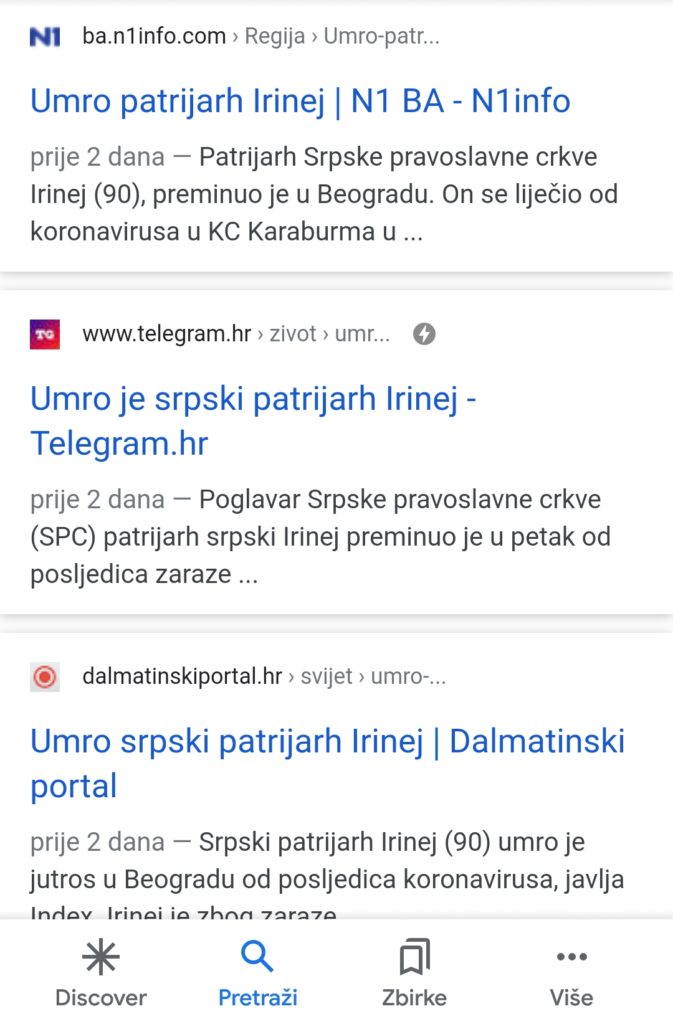Screen dimensions: 673x1024
Task: Switch to the Zbirke tab label
Action: (414, 997)
